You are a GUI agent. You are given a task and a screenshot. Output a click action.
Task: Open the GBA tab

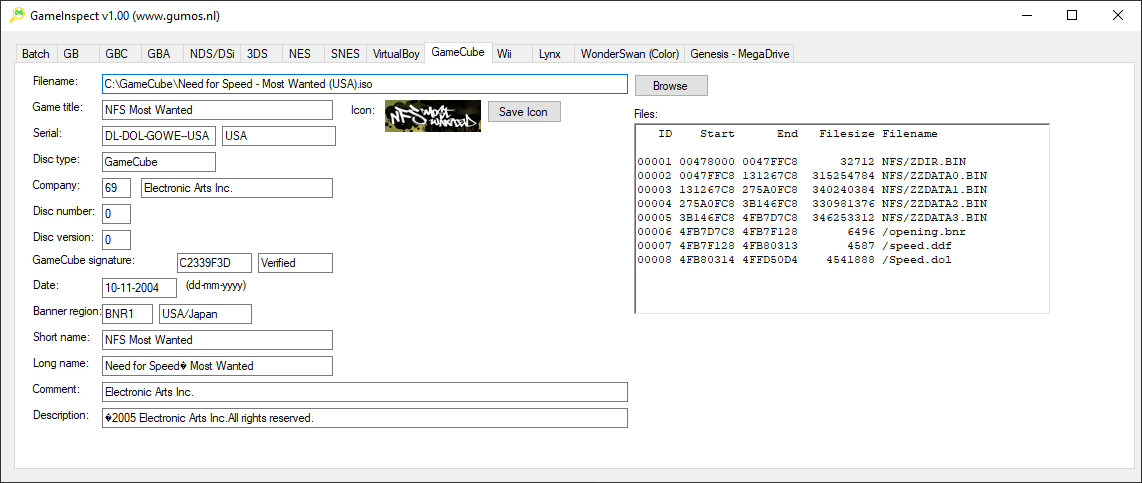(x=158, y=54)
